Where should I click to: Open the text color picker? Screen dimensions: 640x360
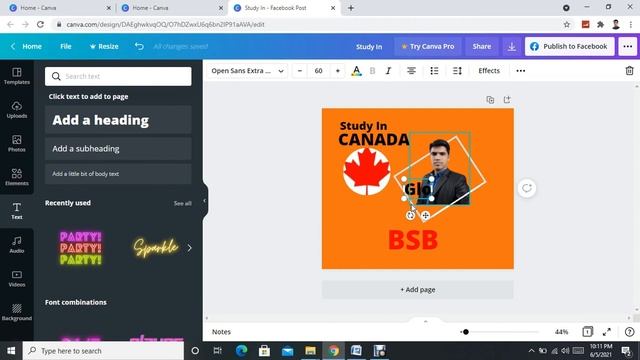coord(356,71)
